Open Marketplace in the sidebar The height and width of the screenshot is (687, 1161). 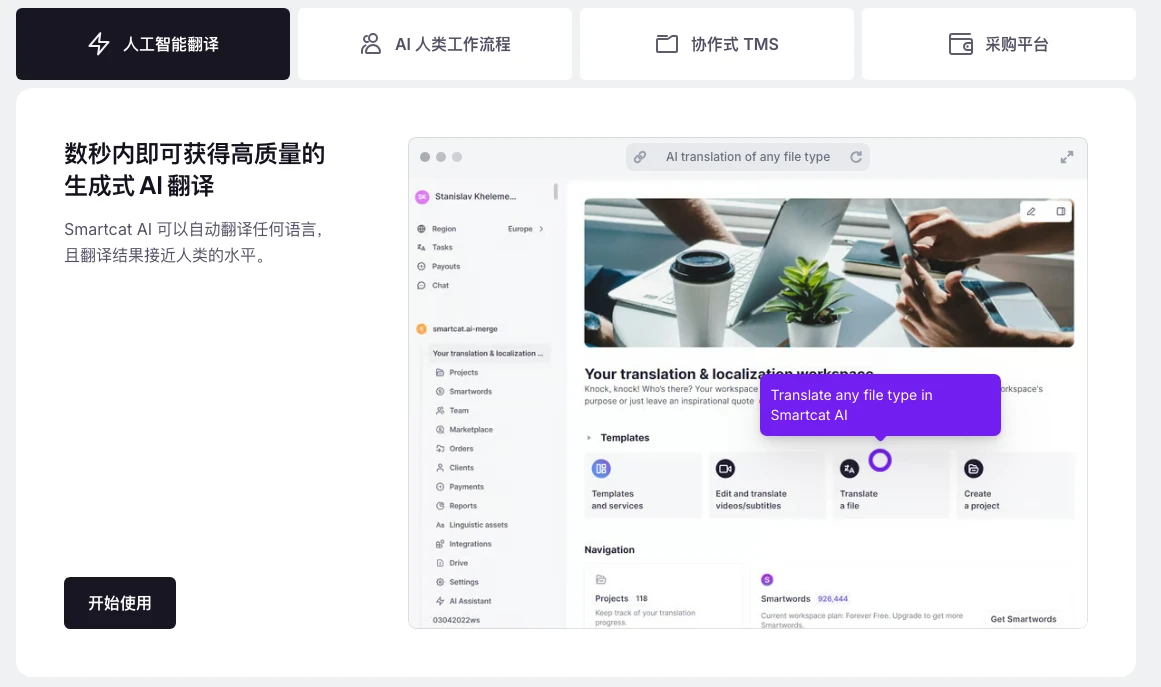471,429
